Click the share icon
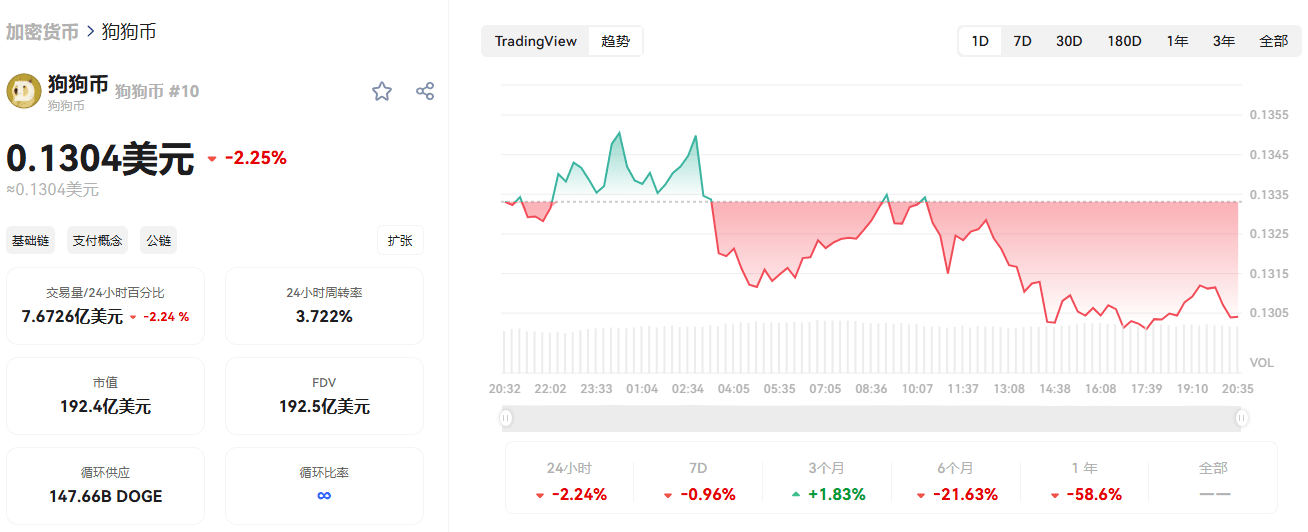Viewport: 1308px width, 532px height. click(x=425, y=92)
